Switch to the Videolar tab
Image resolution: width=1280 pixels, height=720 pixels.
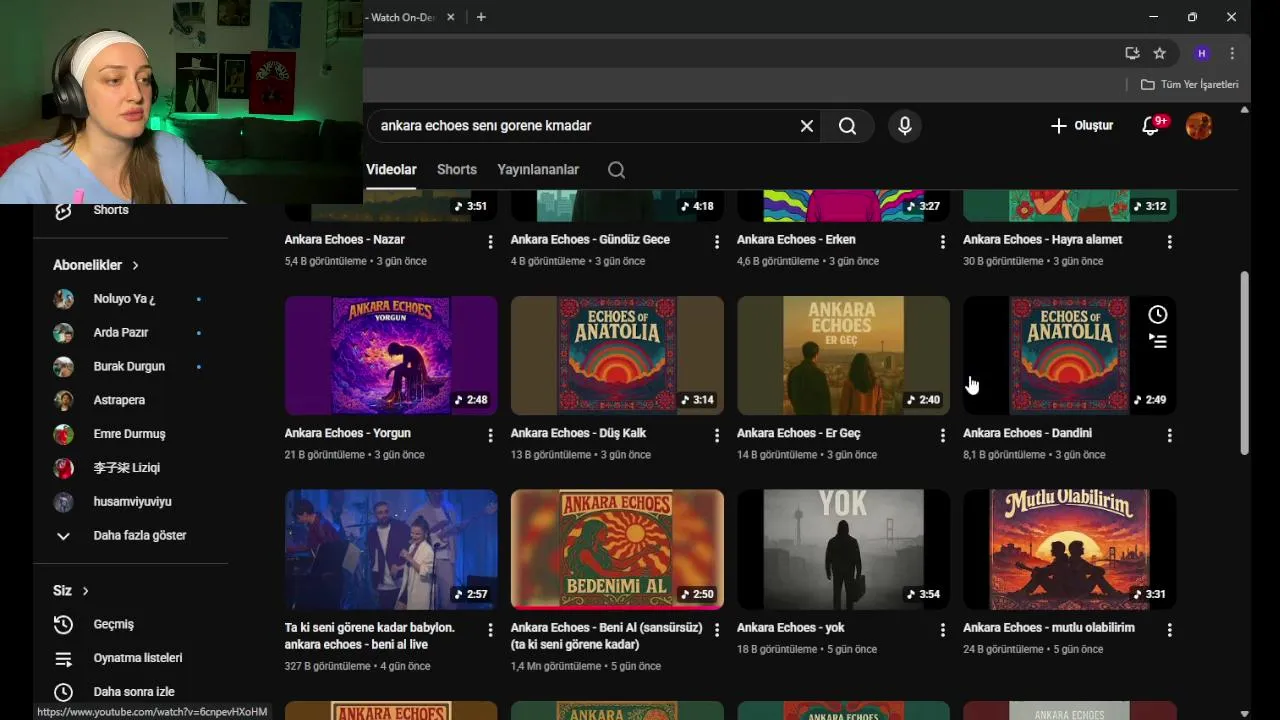(391, 170)
